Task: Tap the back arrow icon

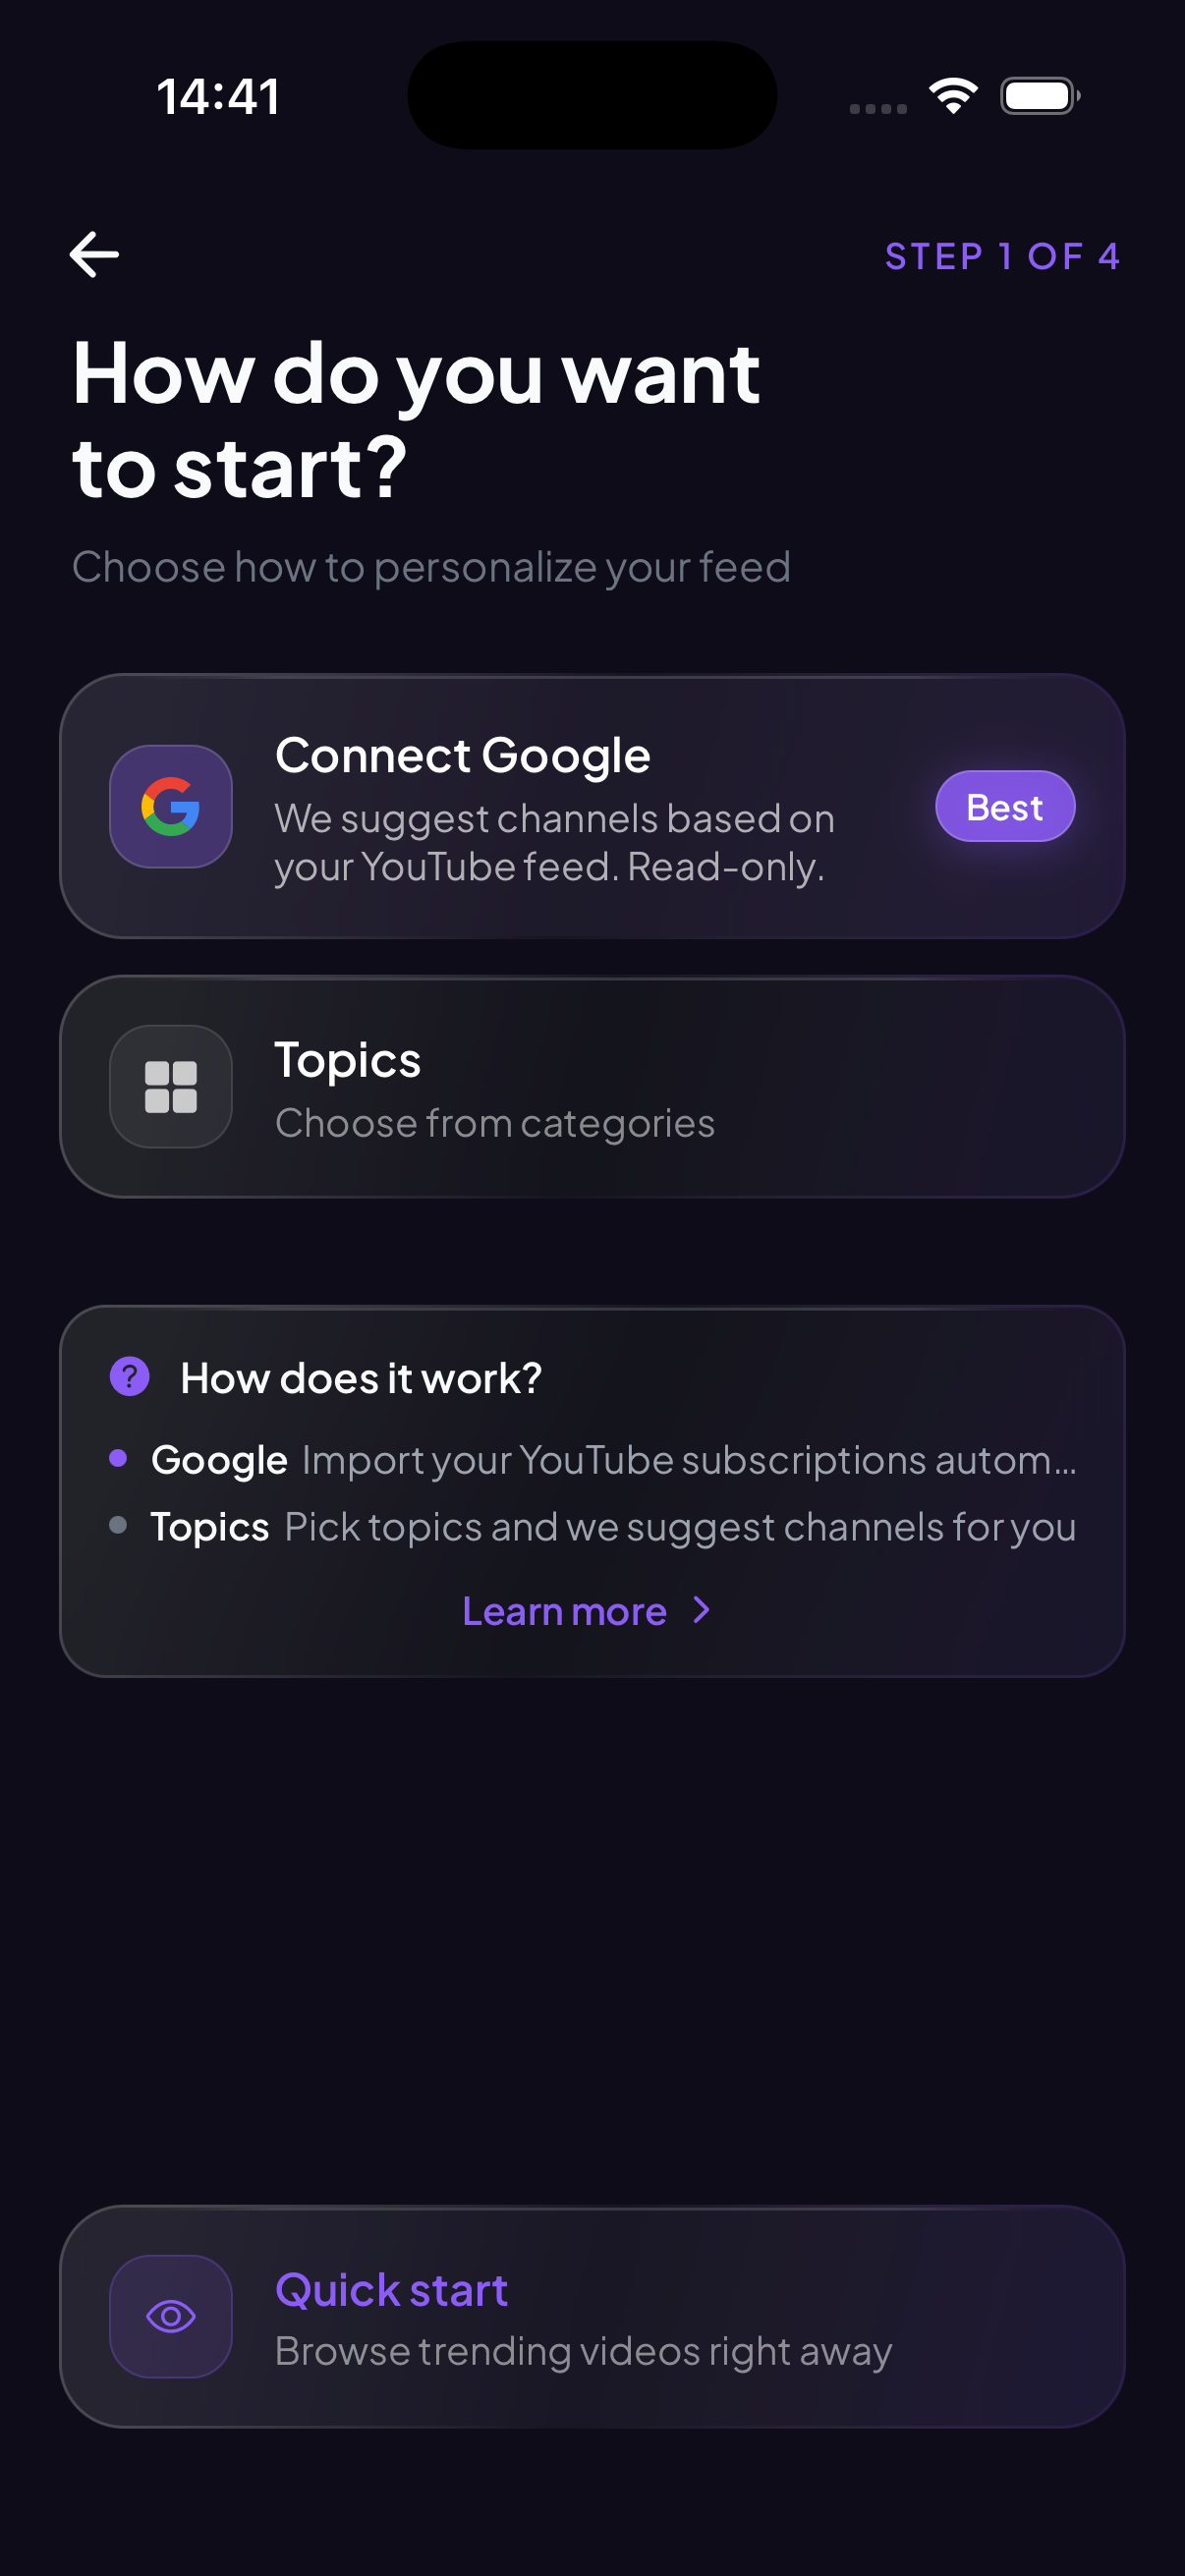Action: click(94, 255)
